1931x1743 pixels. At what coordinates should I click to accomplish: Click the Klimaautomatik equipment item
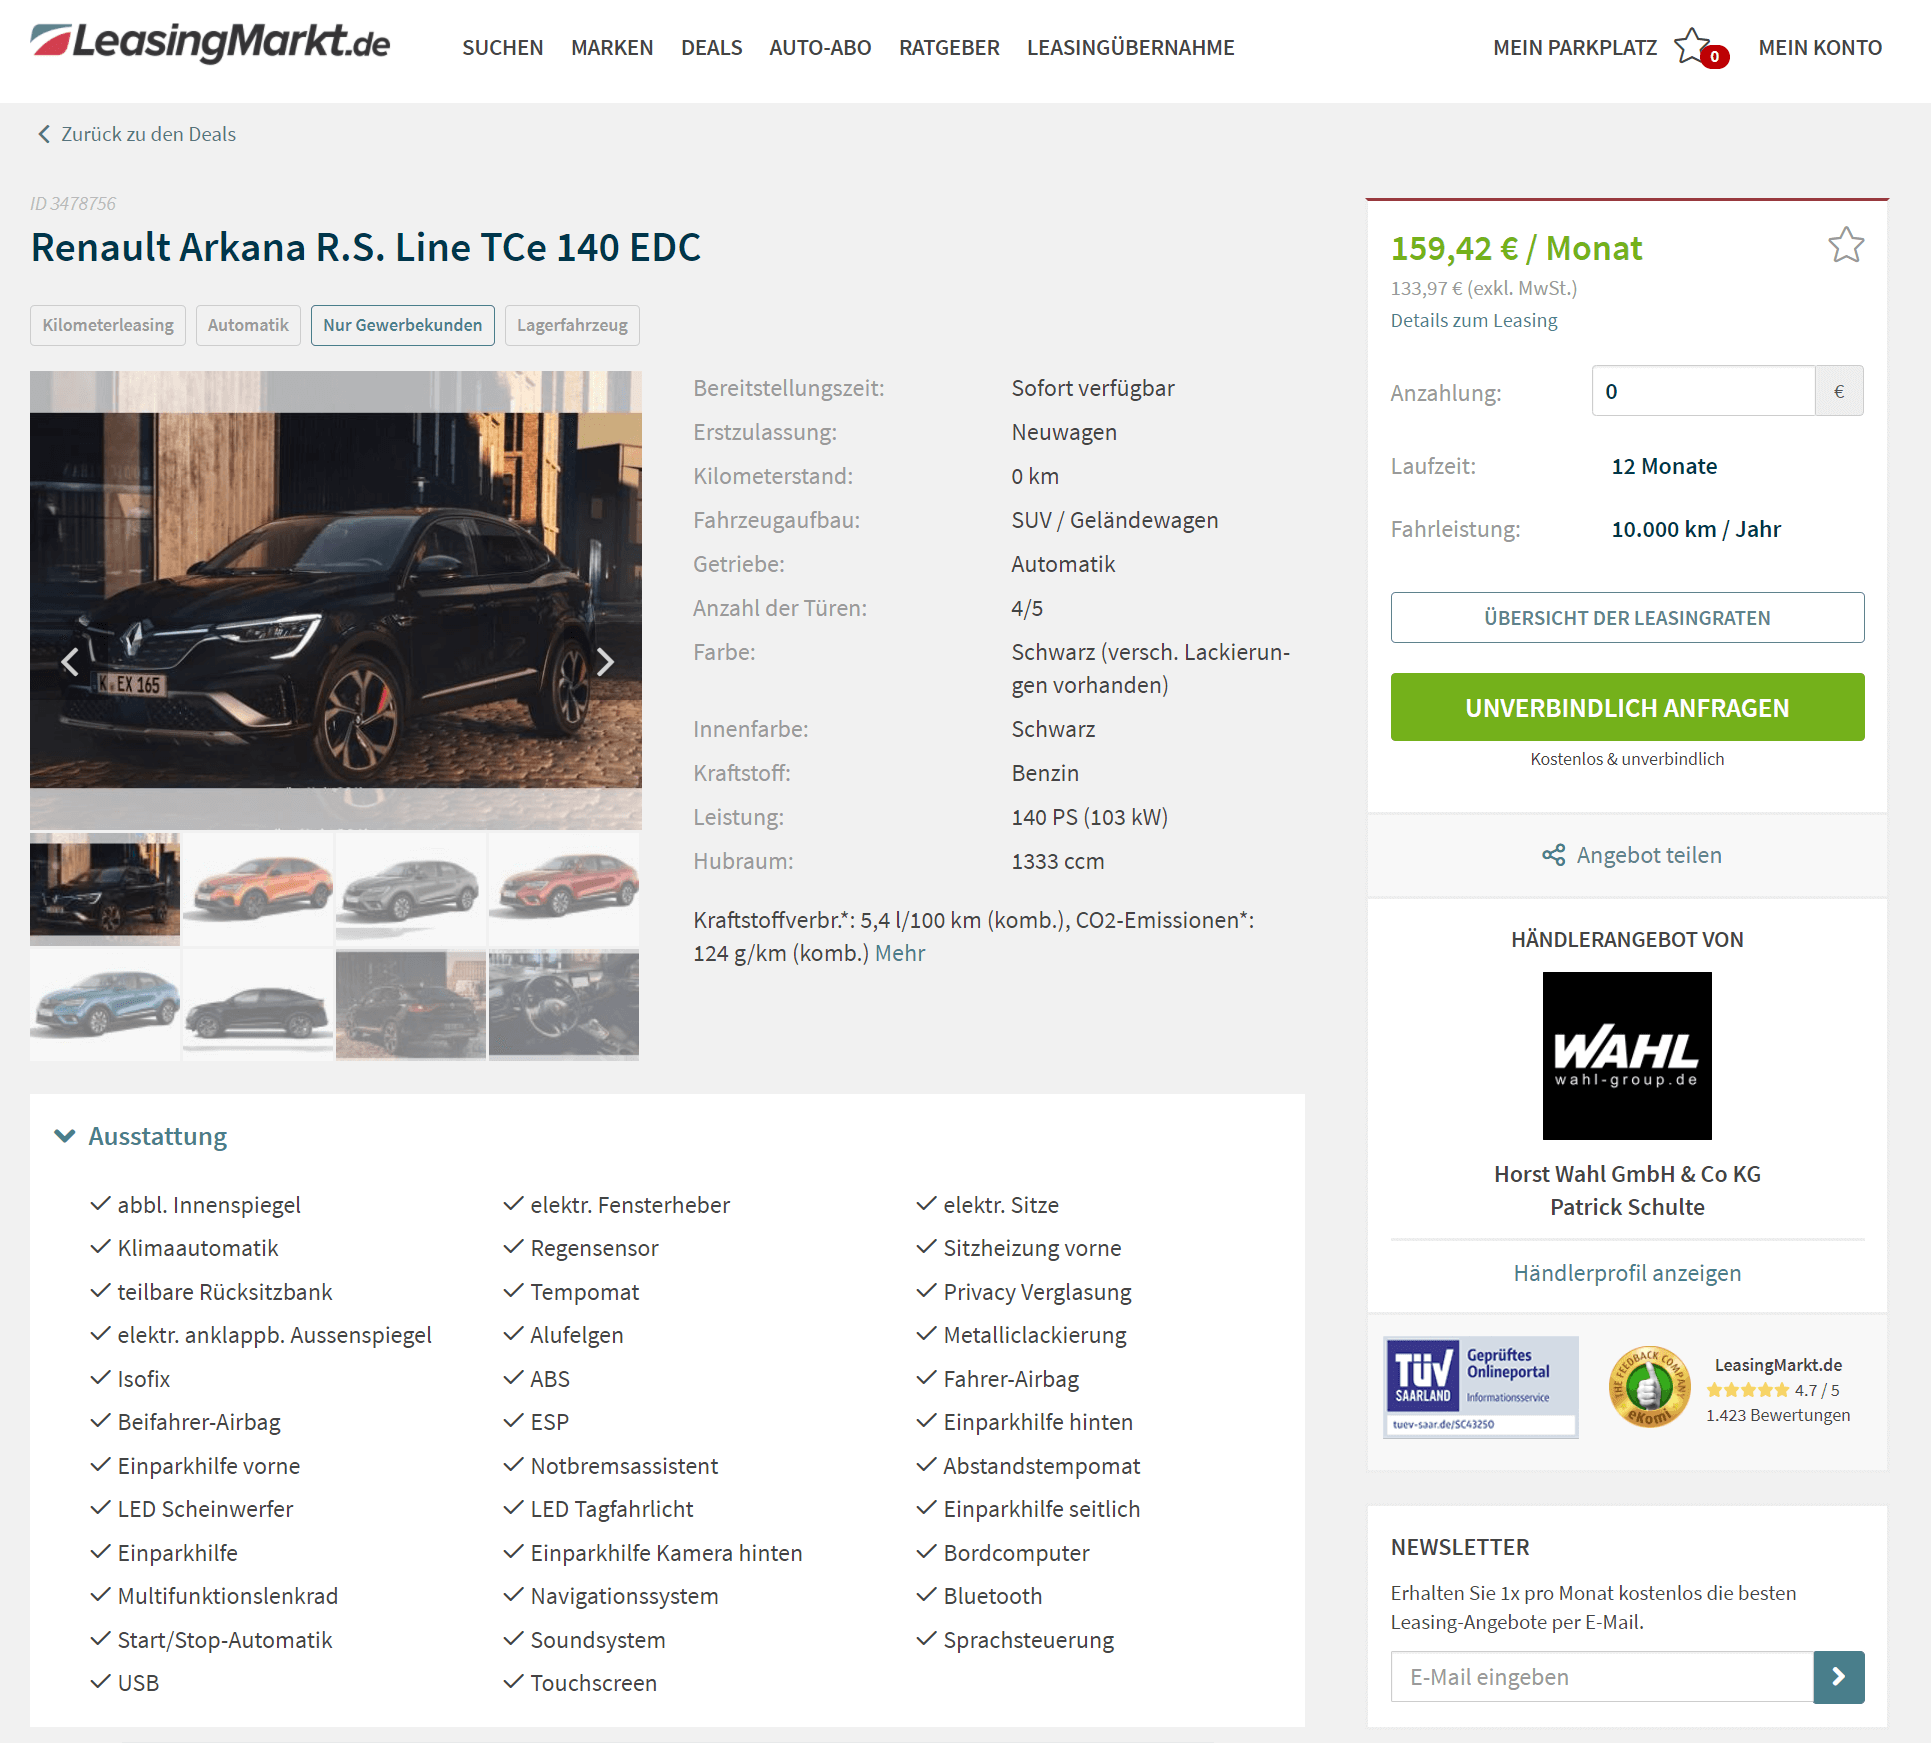(x=197, y=1248)
